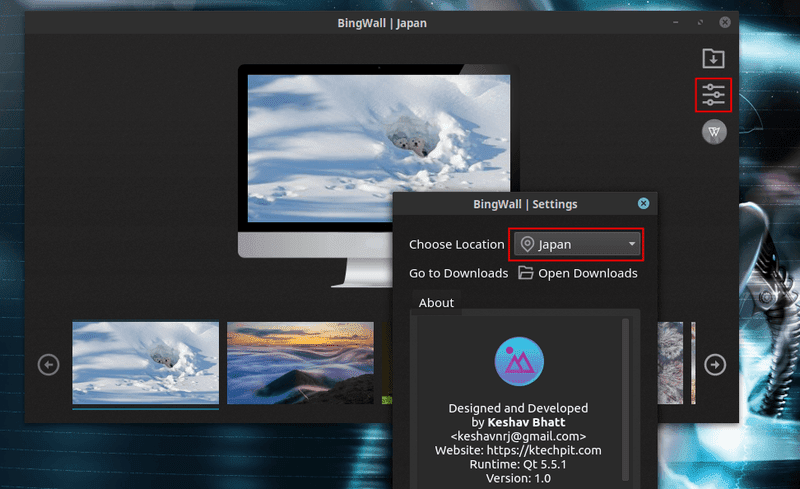Click the BingWall app logo in About
Screen dimensions: 800x489
519,362
